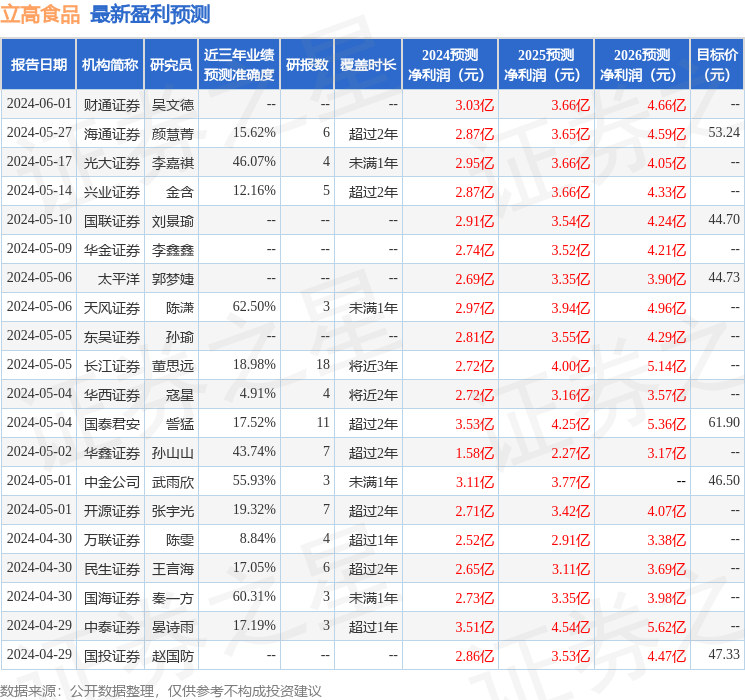The image size is (745, 700).
Task: Click the 海通证券 institution cell
Action: [112, 134]
